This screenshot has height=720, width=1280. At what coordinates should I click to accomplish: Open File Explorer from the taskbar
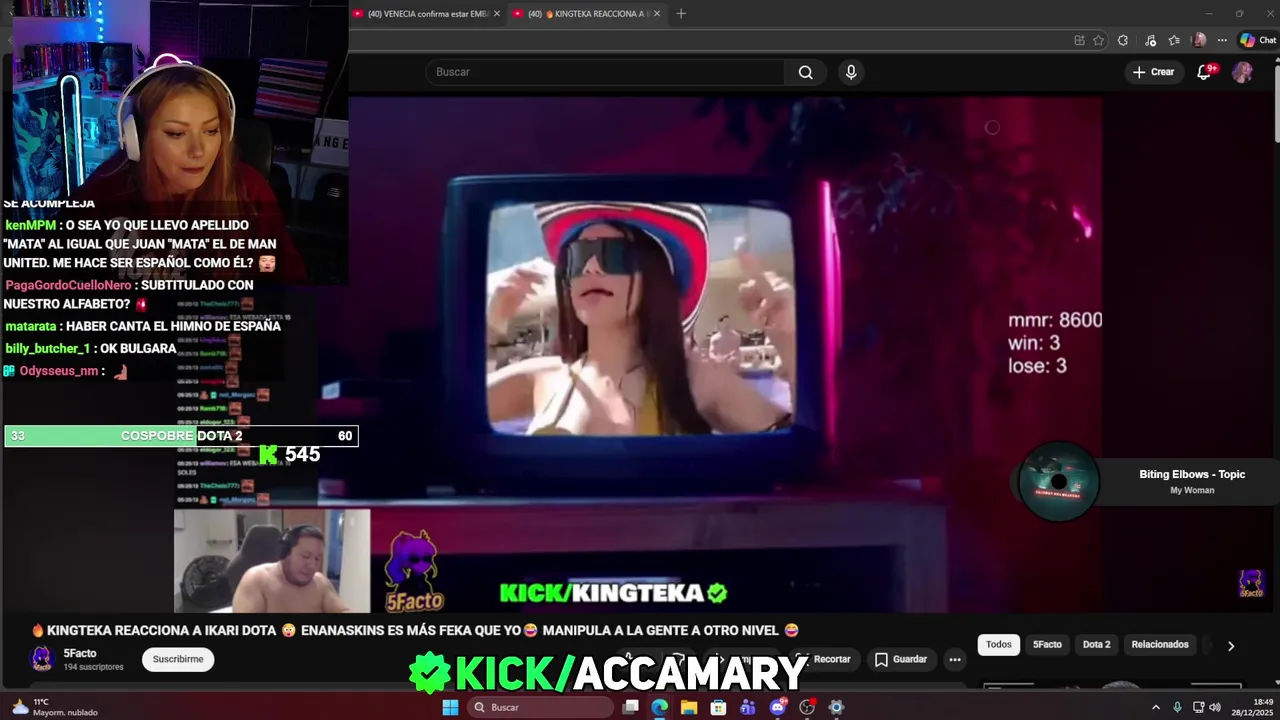[x=689, y=707]
